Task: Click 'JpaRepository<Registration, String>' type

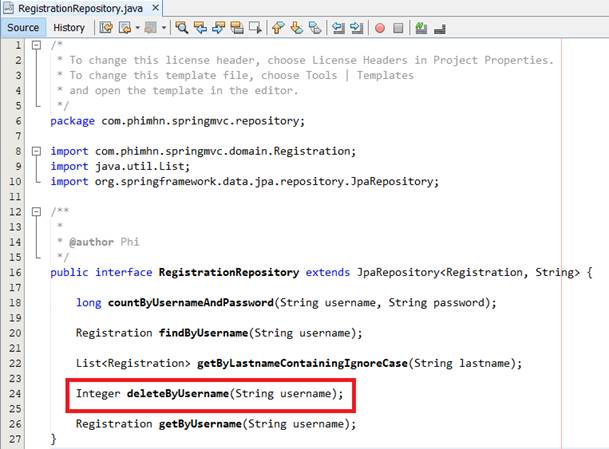Action: point(468,272)
